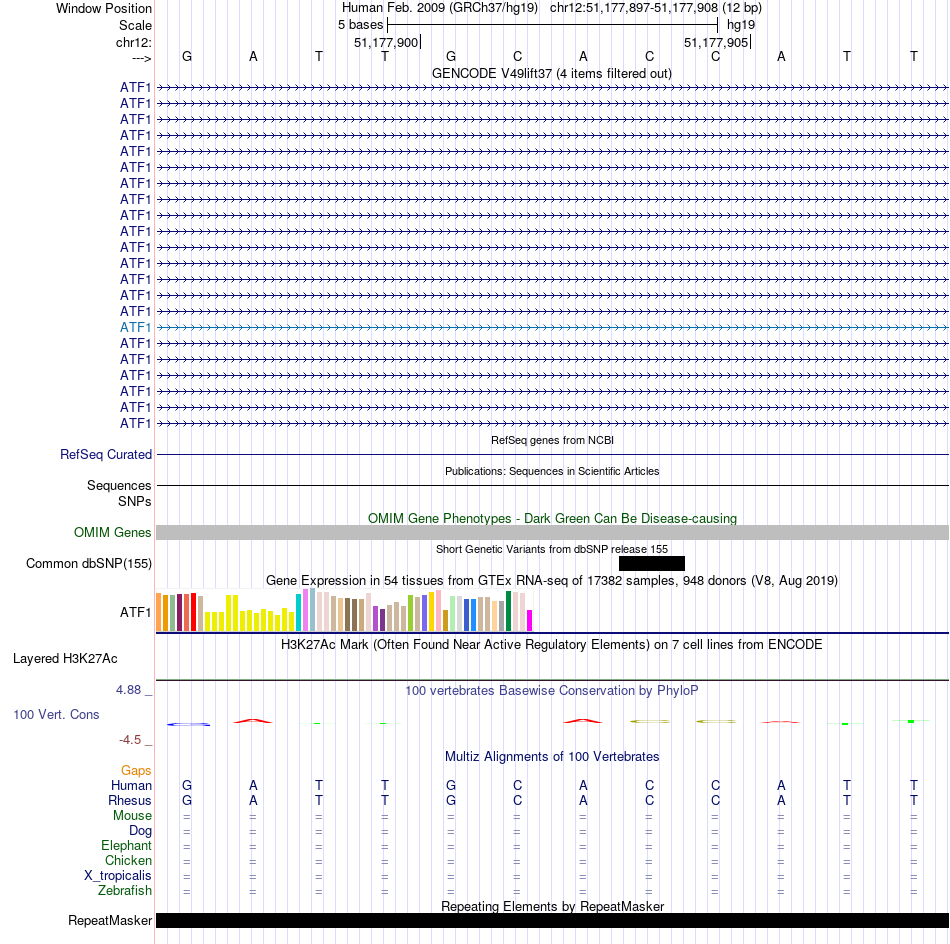Click the 4.88 PhyloP upper scale value
This screenshot has width=950, height=944.
128,690
